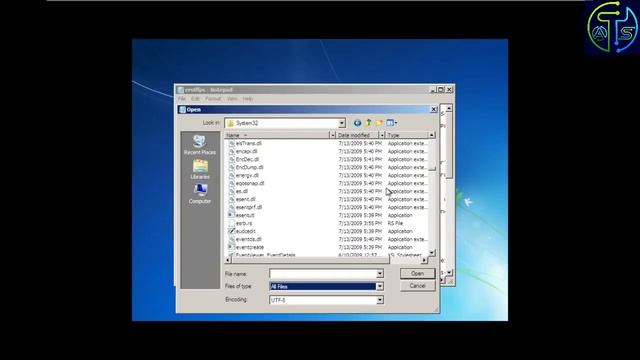
Task: Open Libraries in the places bar
Action: (200, 169)
